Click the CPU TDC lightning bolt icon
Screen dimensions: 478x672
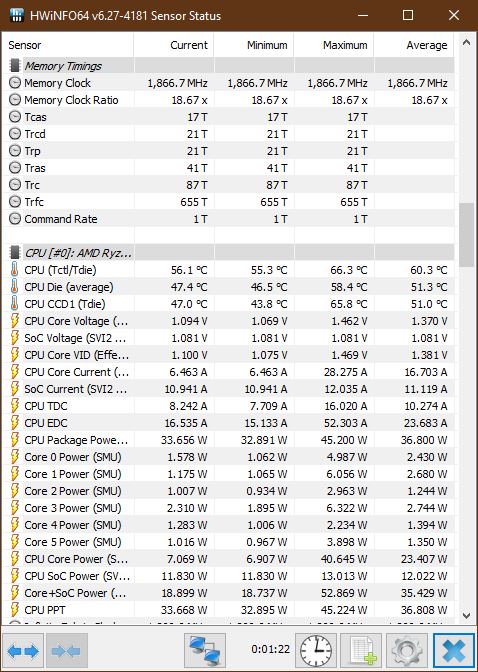pos(15,405)
